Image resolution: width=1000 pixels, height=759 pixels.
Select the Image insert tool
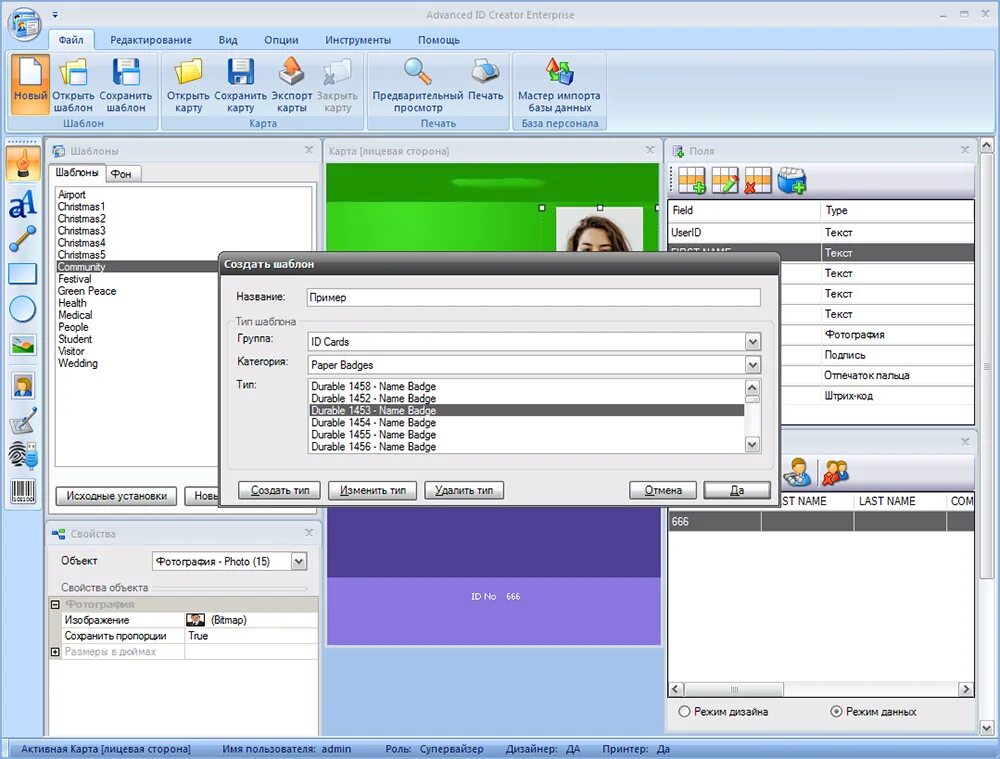tap(23, 344)
